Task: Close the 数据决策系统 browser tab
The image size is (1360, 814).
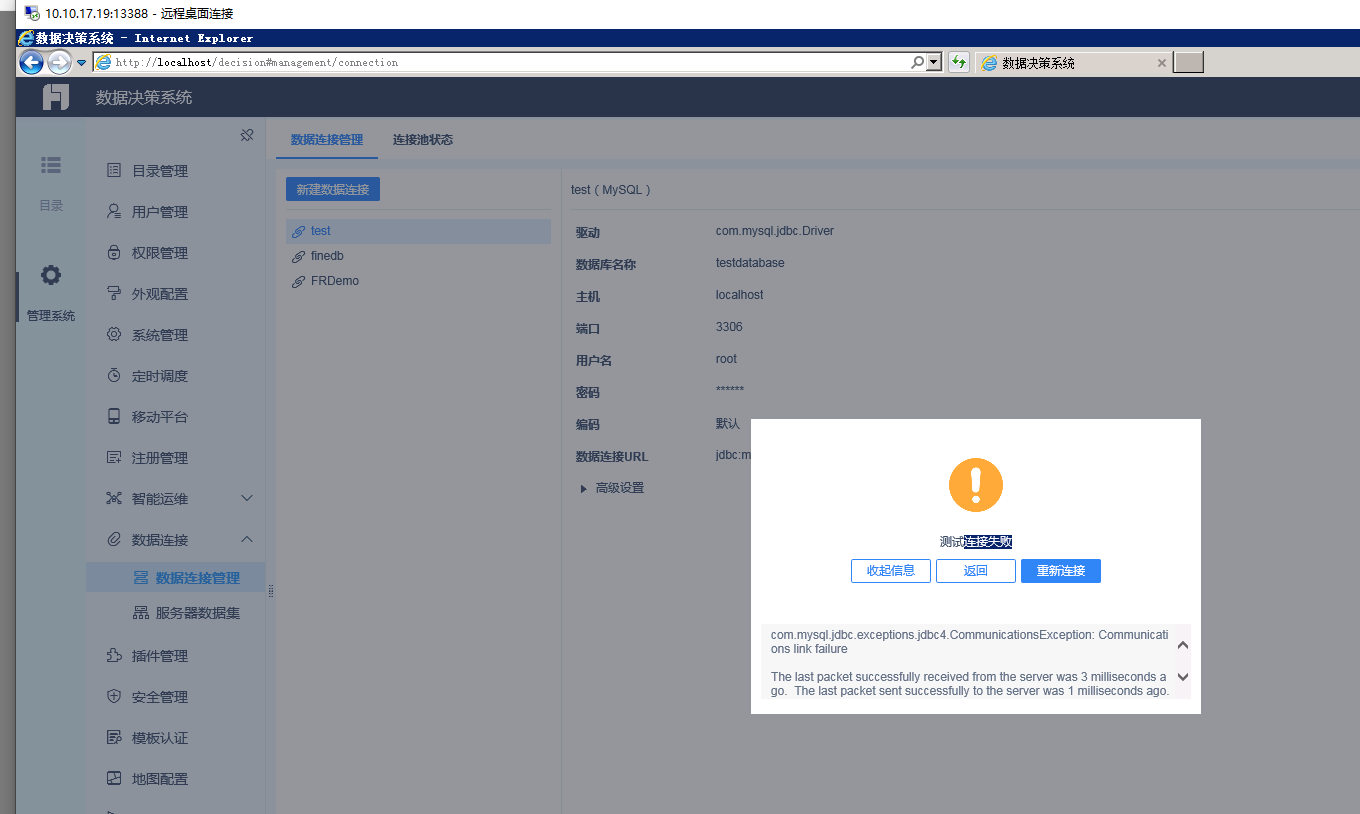Action: [x=1161, y=62]
